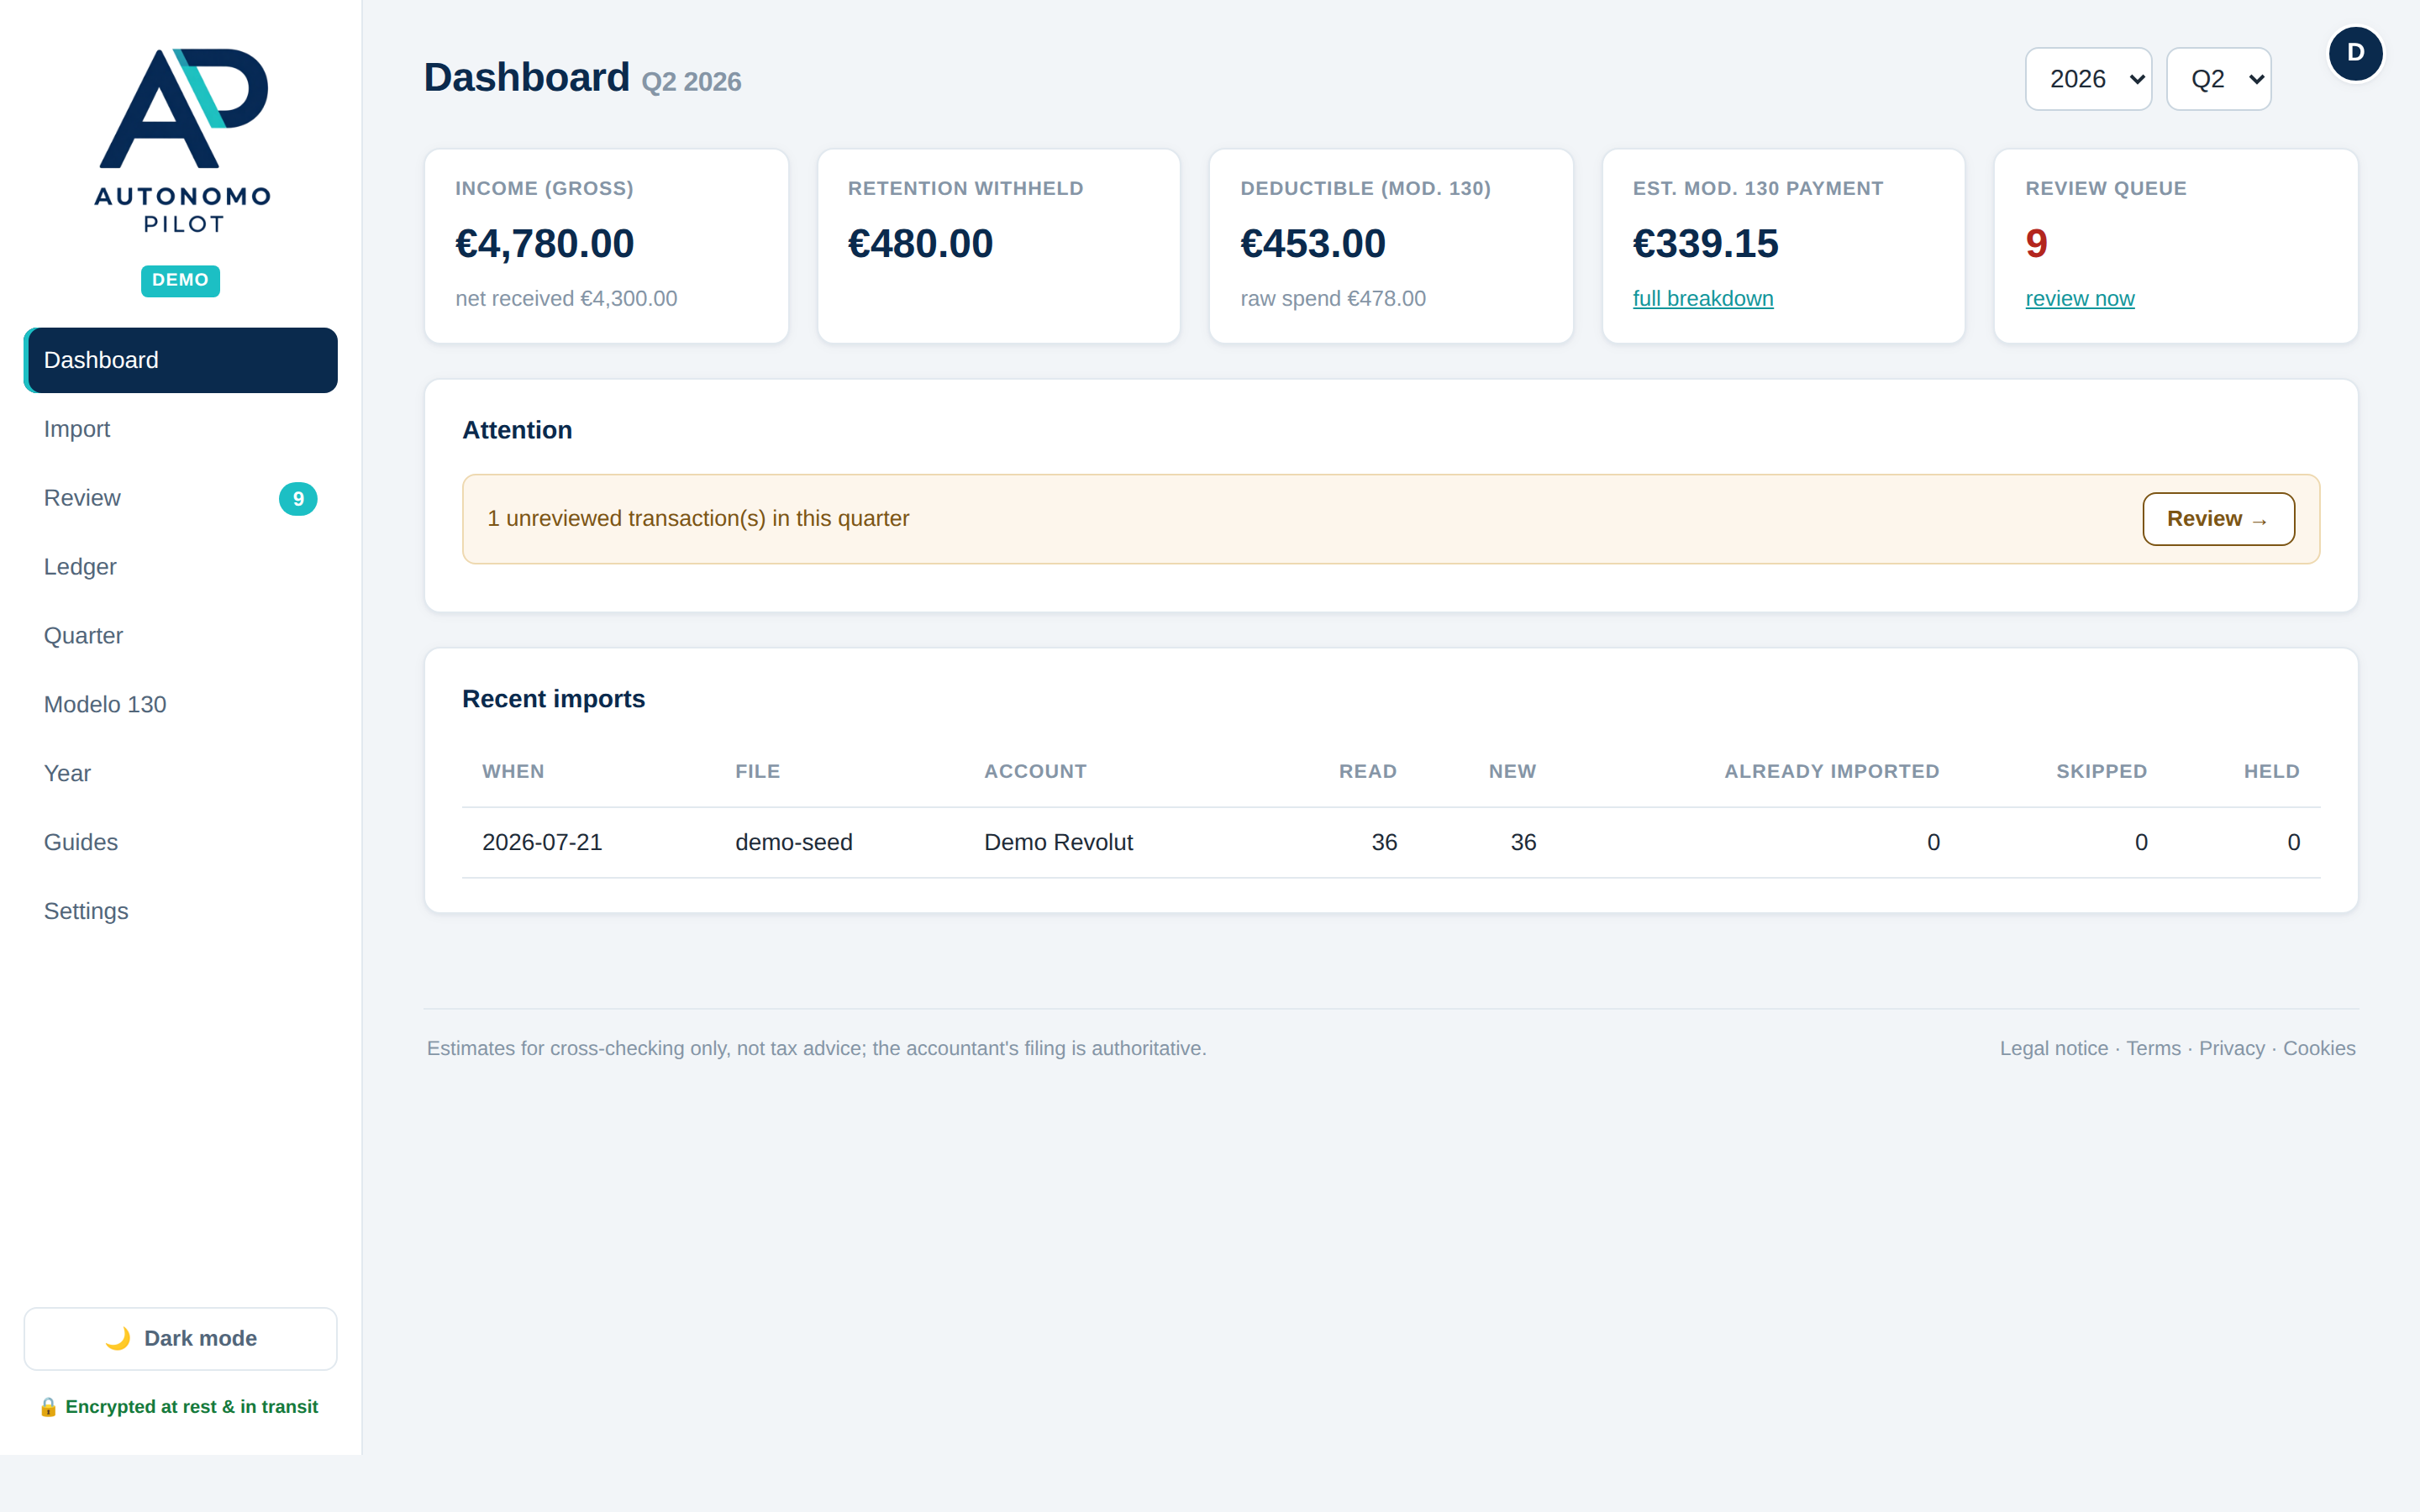Open Cookies link in footer
2420x1512 pixels.
2319,1048
